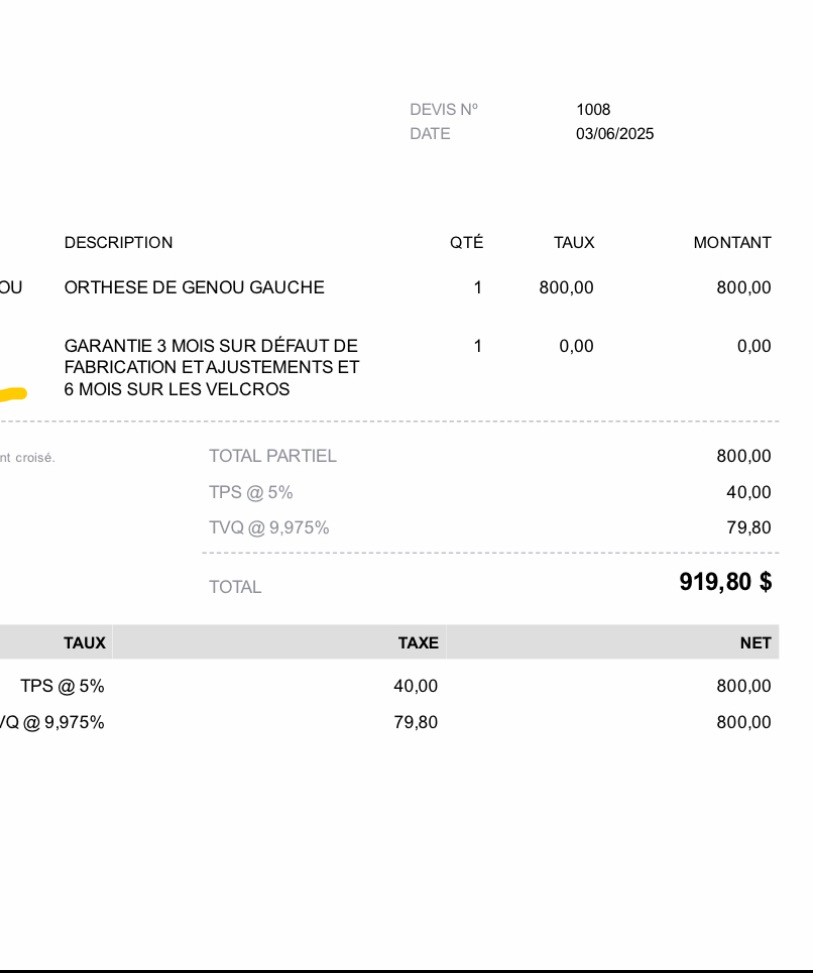This screenshot has height=973, width=813.
Task: Click the 800,00 rate of the orthese line
Action: pos(566,288)
